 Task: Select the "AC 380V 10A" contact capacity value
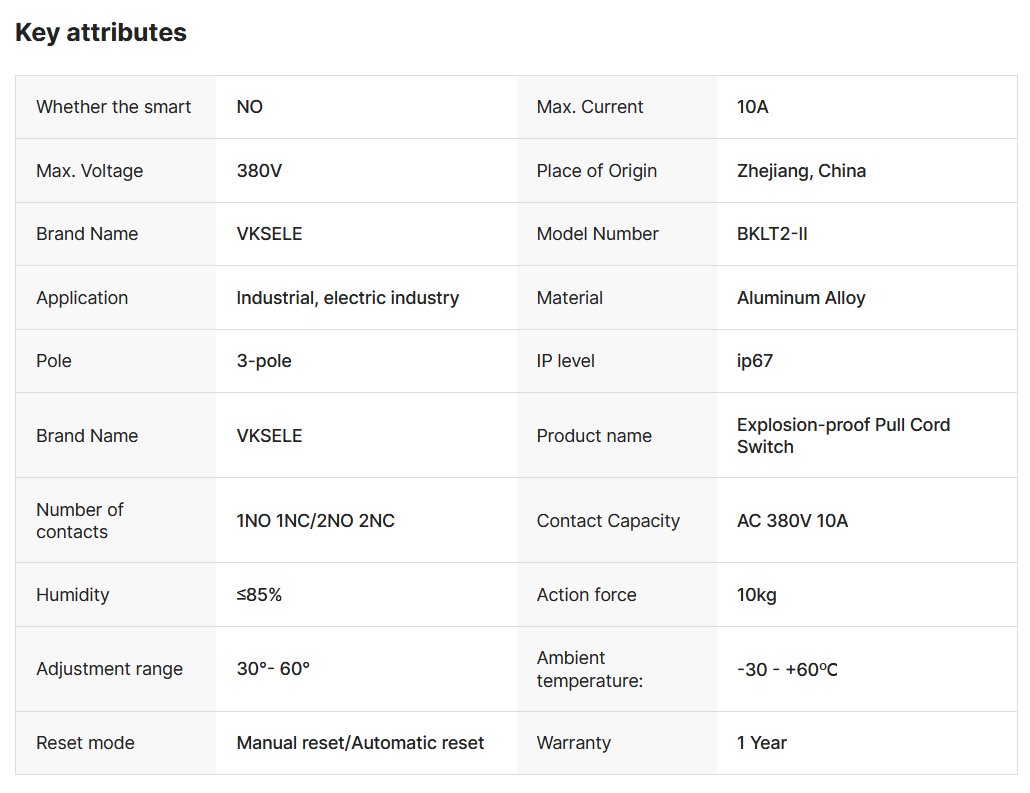click(792, 521)
